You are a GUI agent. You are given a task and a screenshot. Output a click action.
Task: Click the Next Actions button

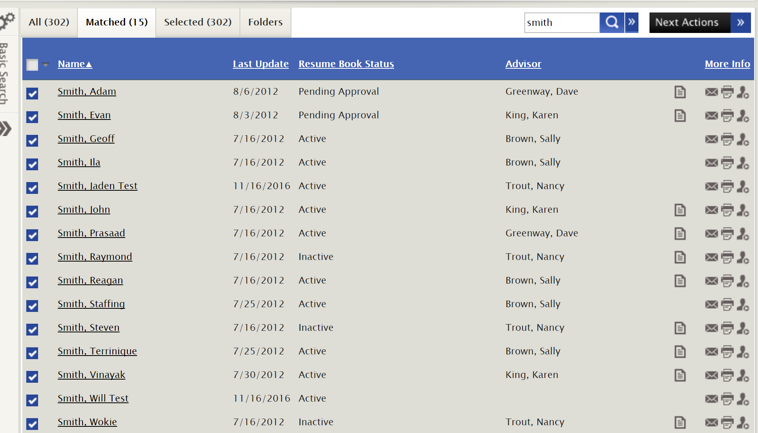[x=690, y=22]
